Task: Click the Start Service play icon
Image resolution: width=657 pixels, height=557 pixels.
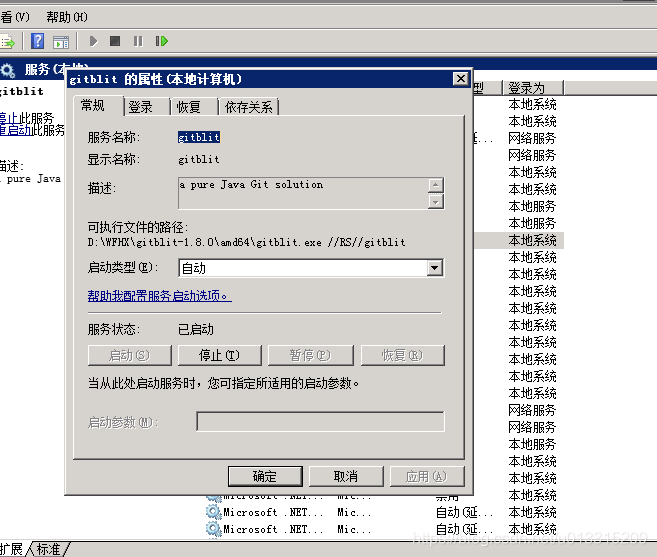Action: click(x=93, y=41)
